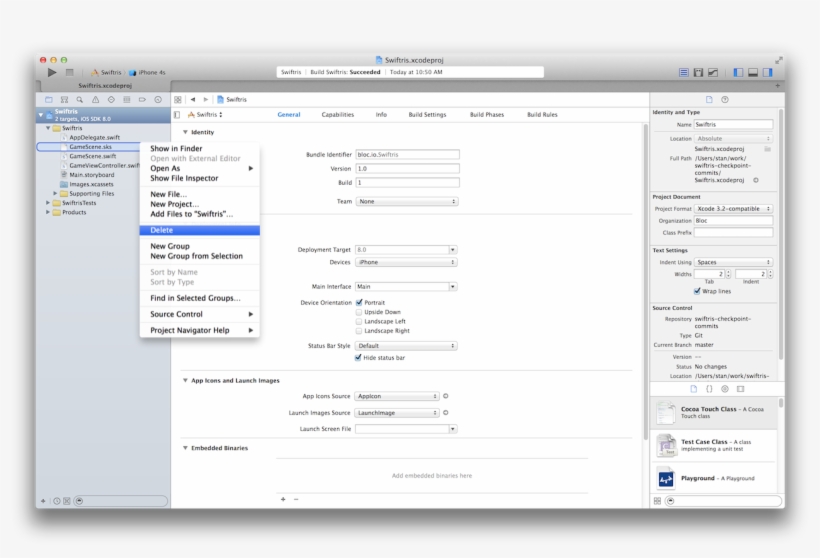
Task: Open File Template library icon
Action: click(x=693, y=389)
